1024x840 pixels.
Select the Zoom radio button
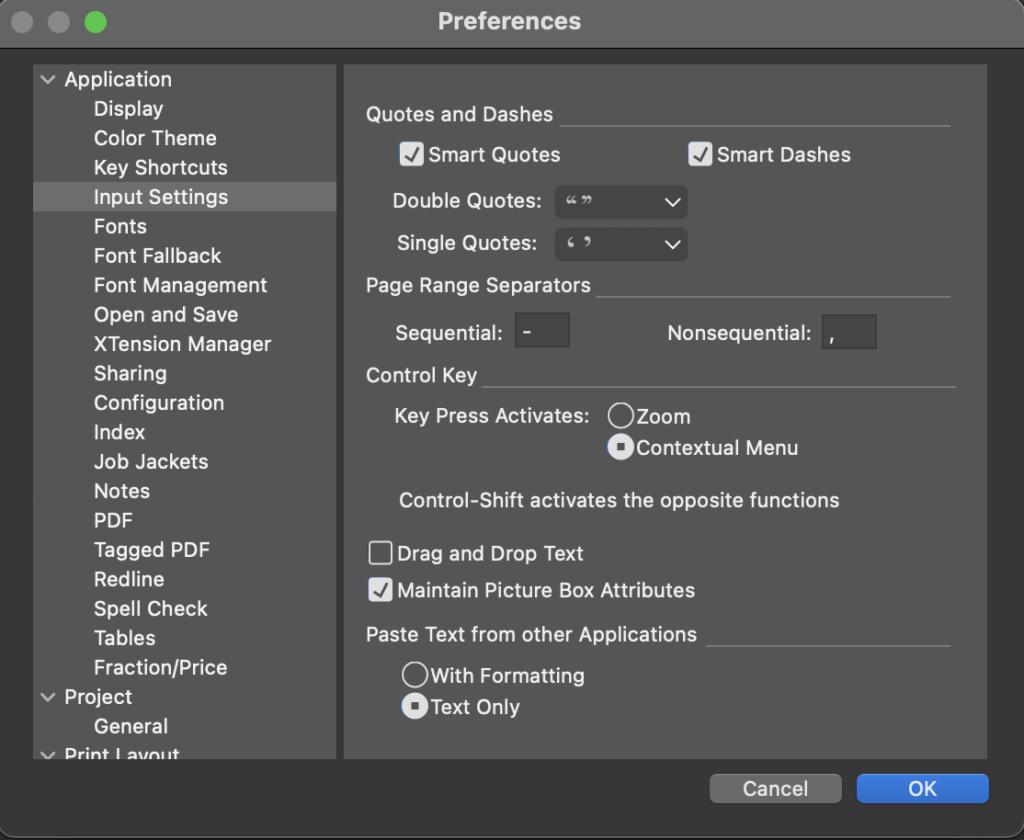click(621, 417)
